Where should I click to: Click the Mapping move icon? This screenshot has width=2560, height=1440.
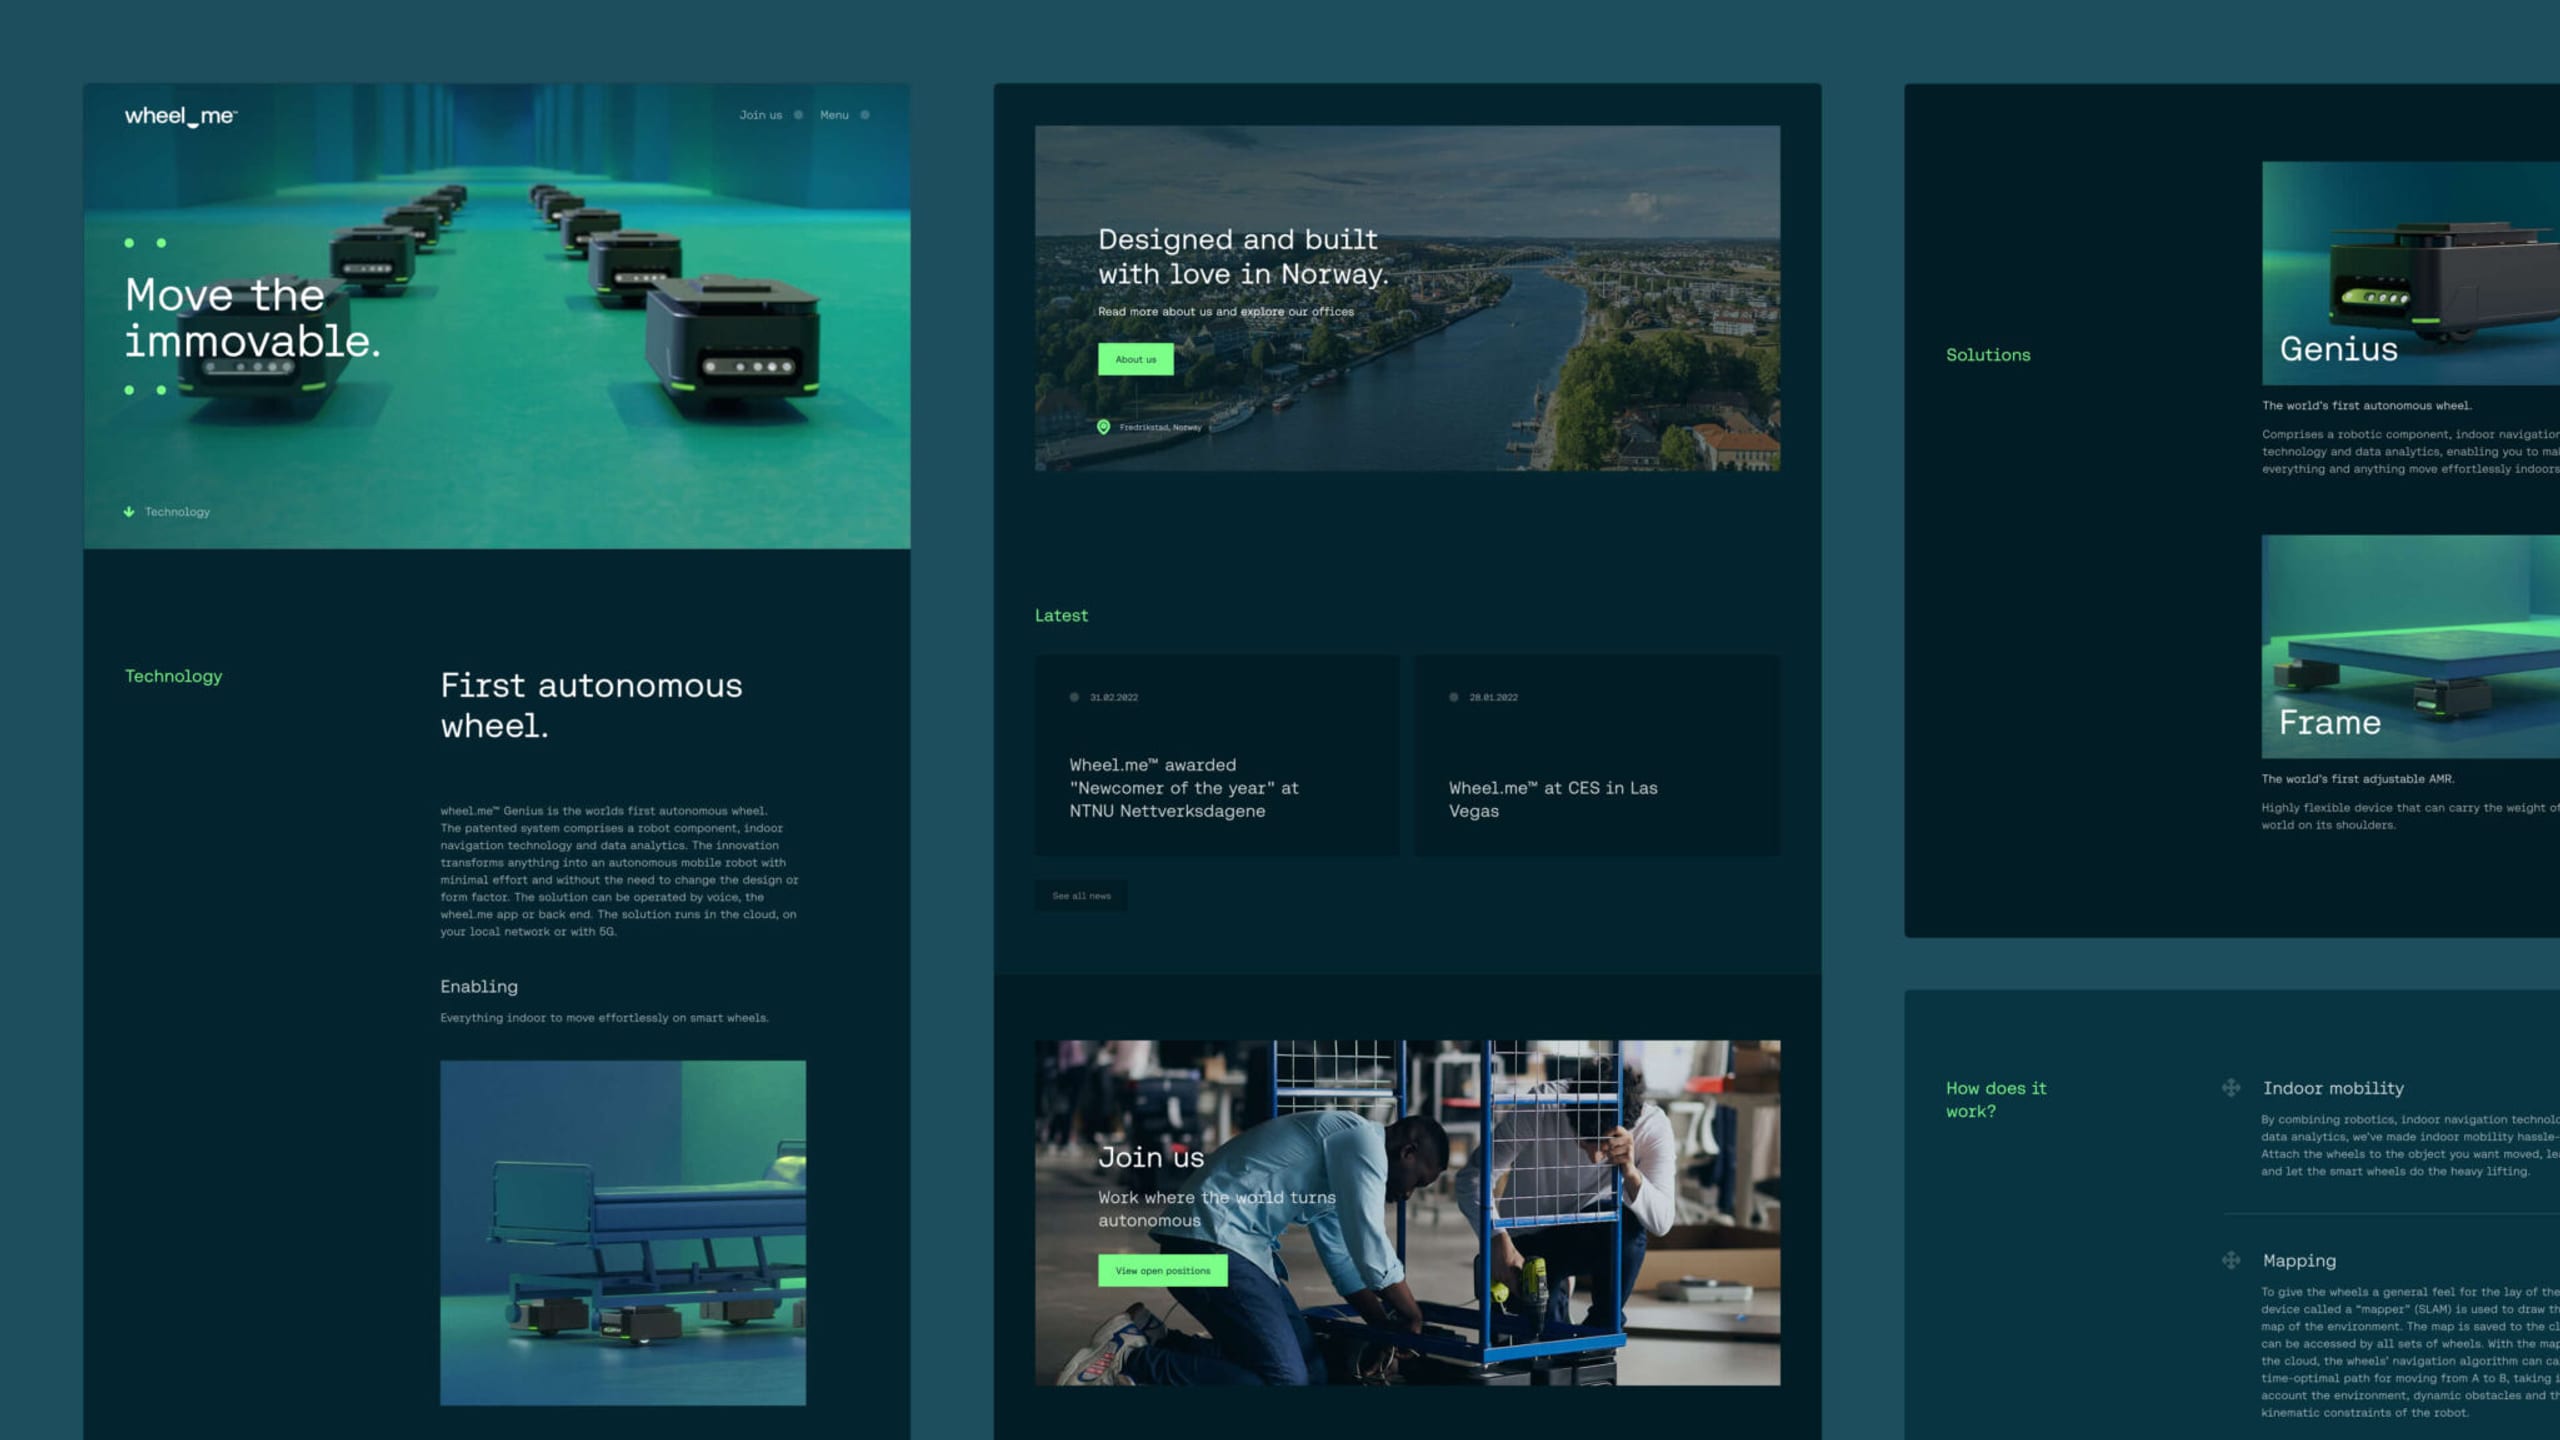2231,1261
